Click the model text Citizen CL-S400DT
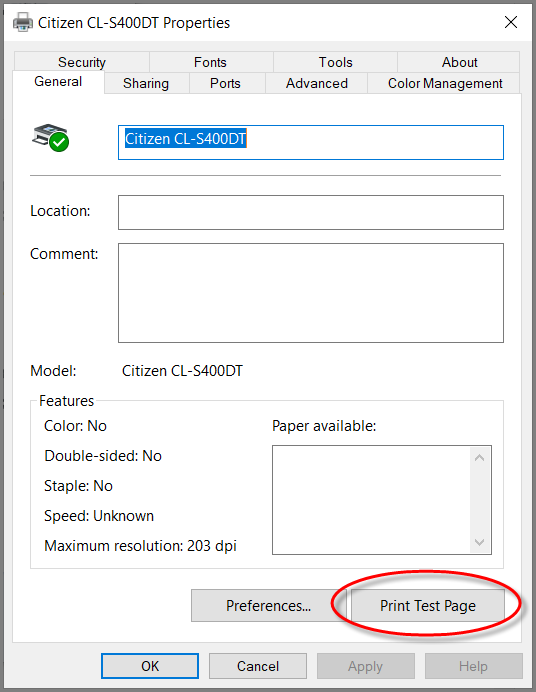This screenshot has height=692, width=536. point(182,371)
